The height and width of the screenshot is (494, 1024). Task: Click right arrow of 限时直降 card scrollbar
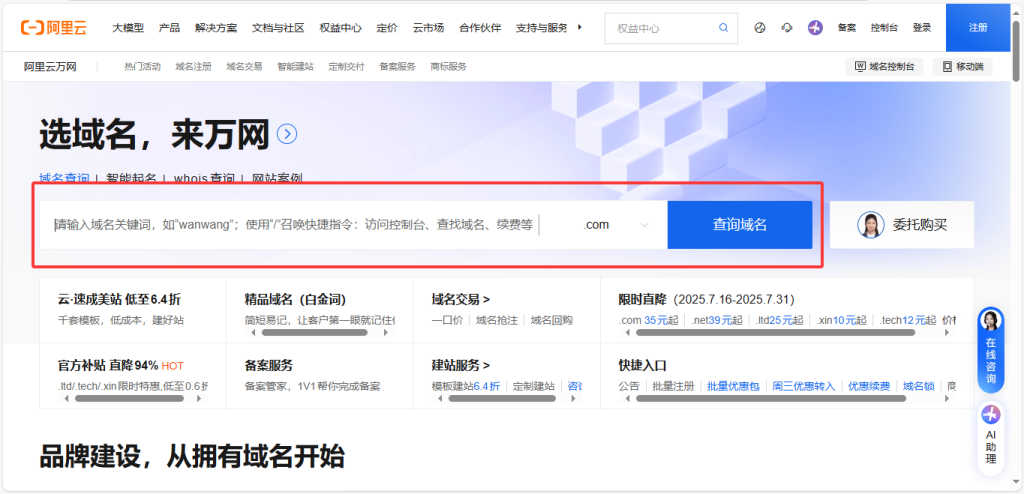coord(947,333)
